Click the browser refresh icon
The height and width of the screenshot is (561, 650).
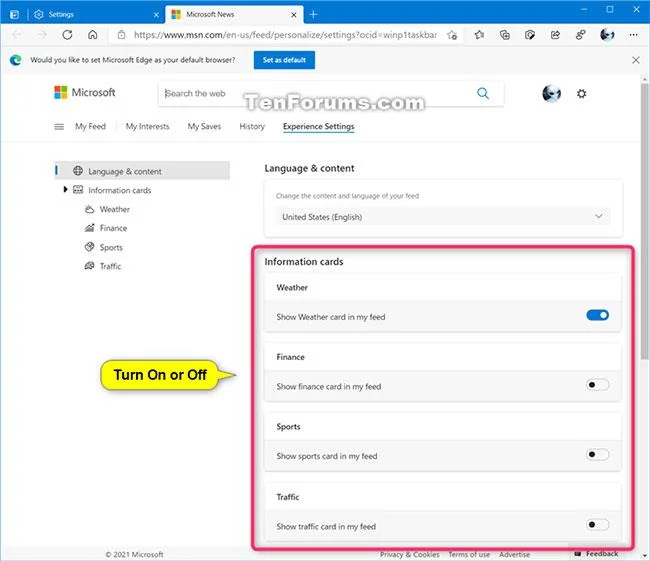[67, 35]
